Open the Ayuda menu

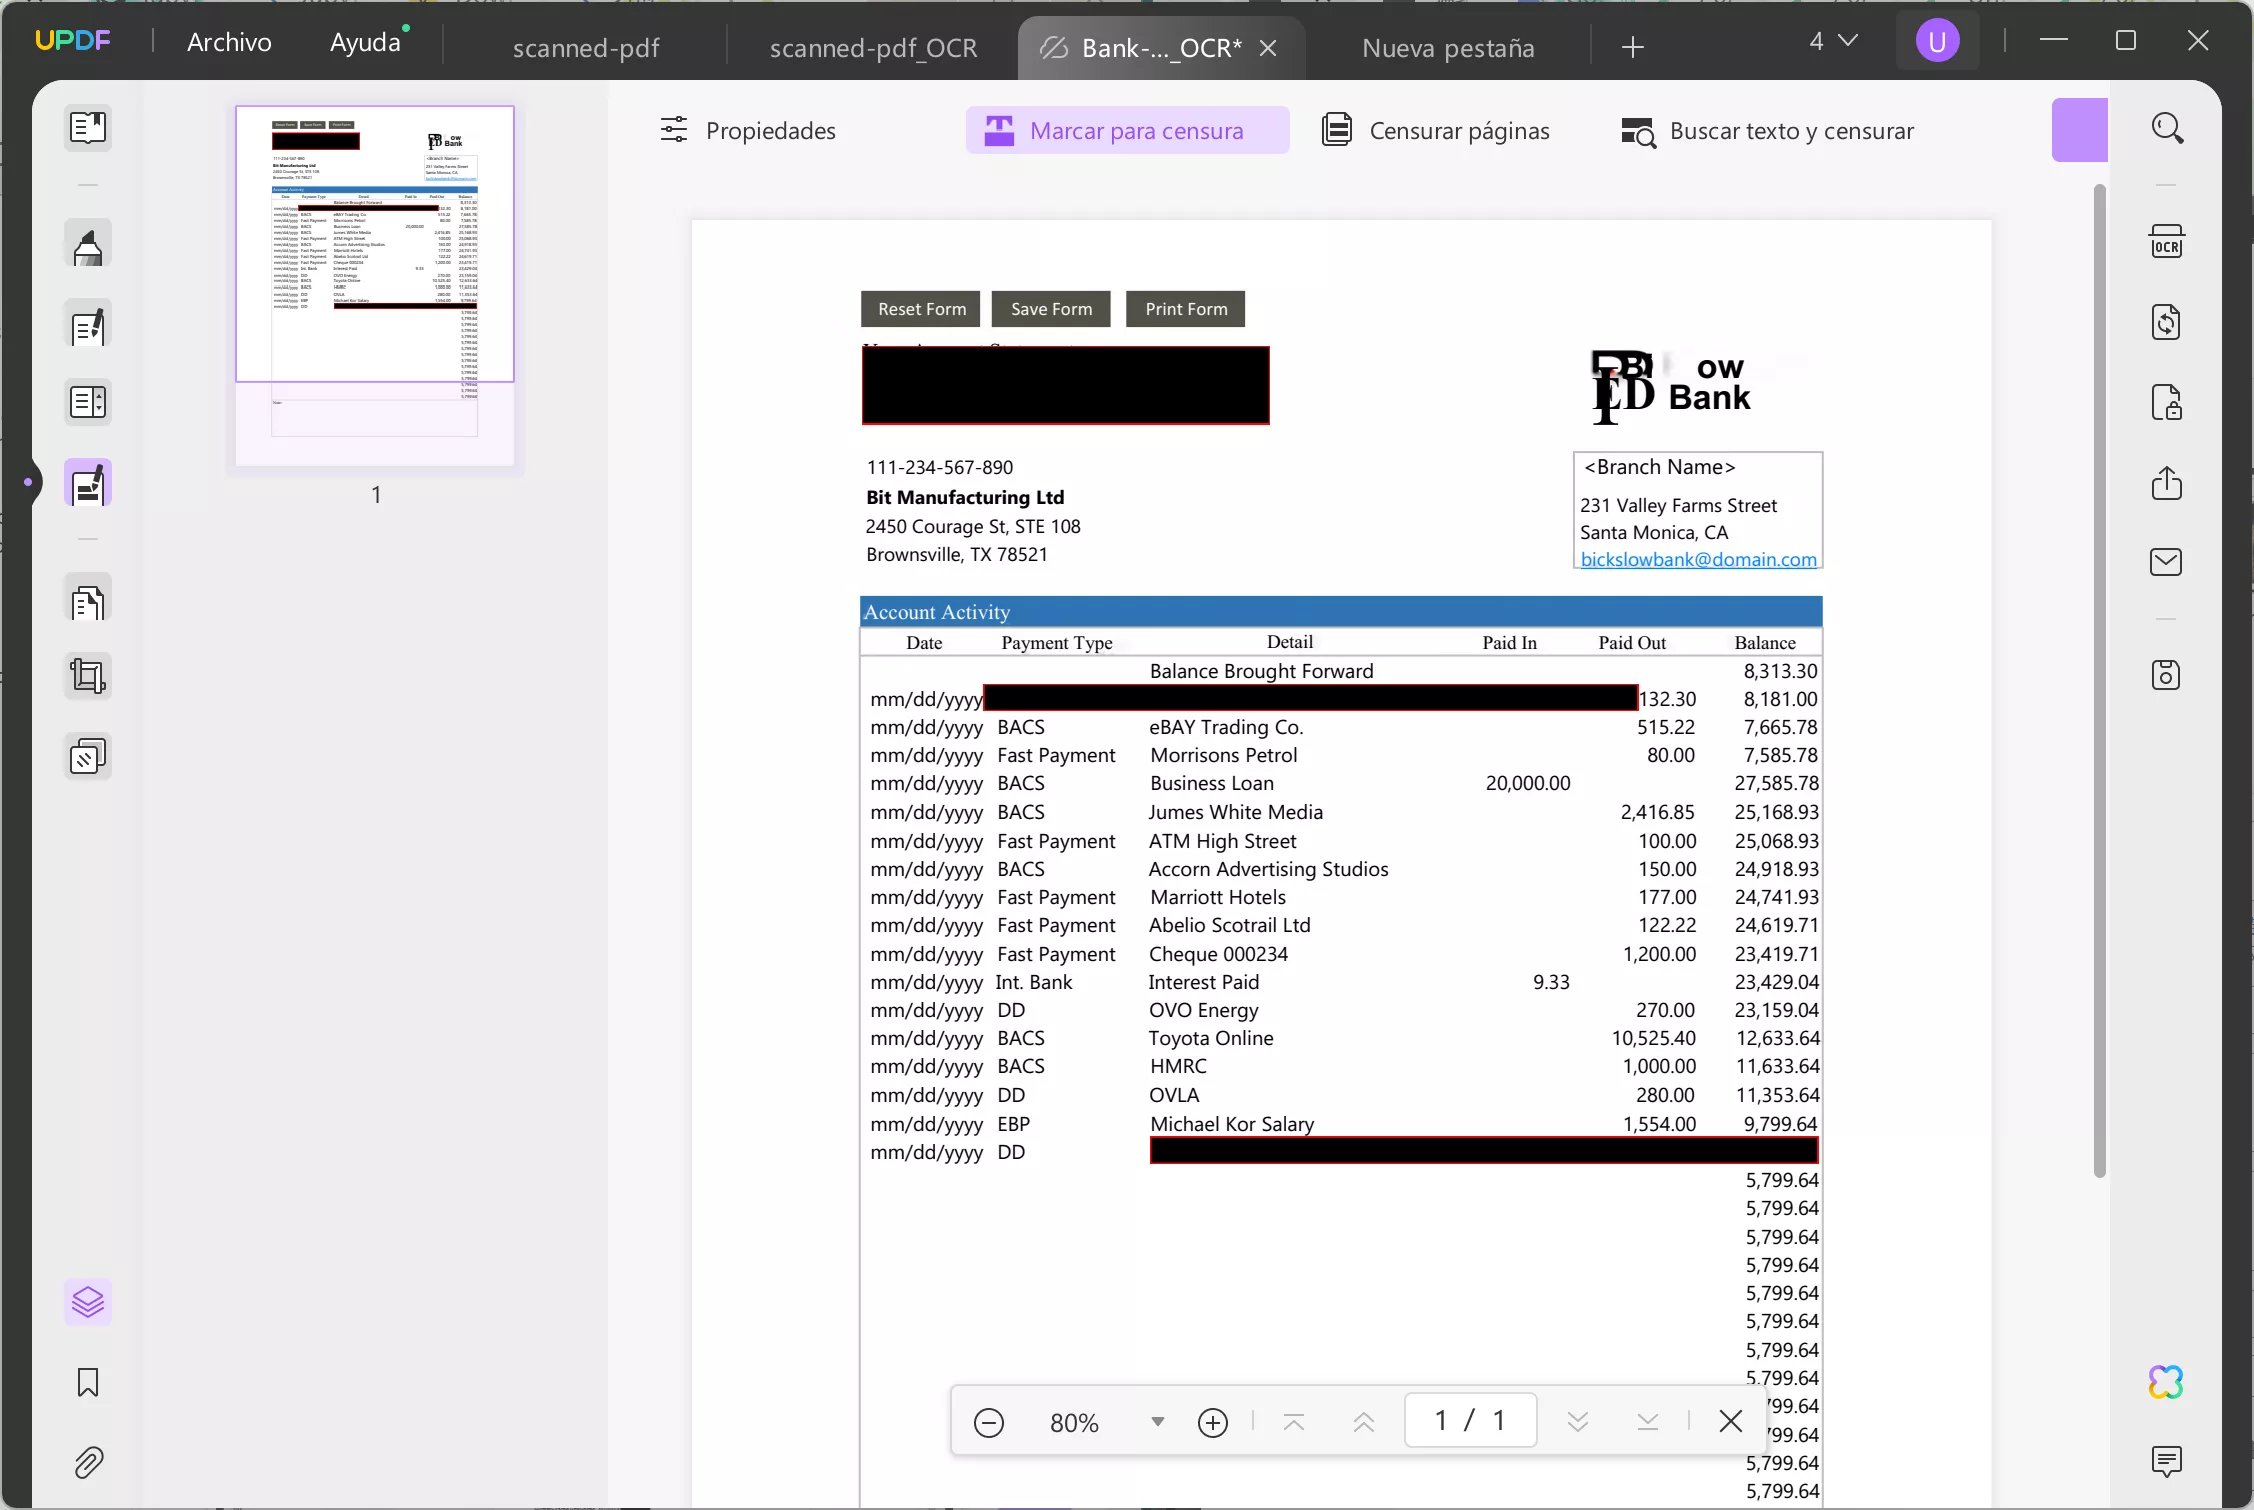(365, 41)
